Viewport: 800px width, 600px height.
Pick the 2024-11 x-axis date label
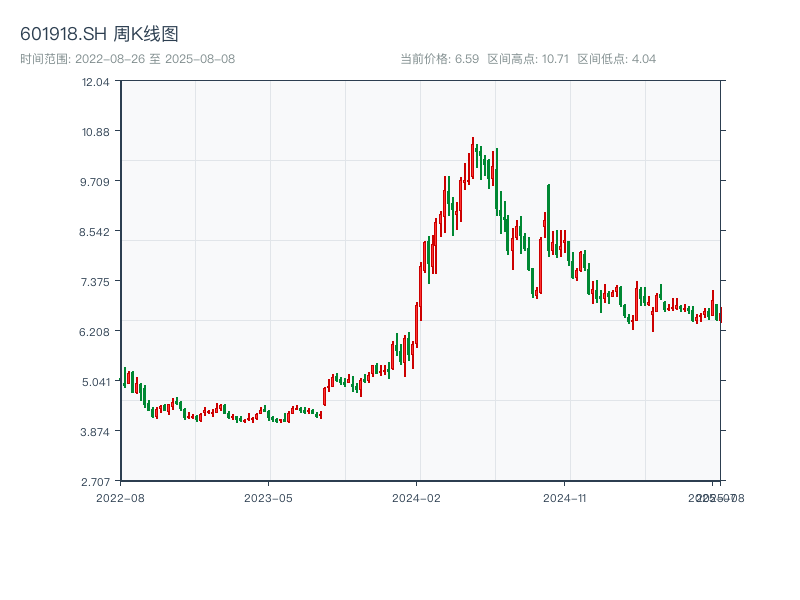pyautogui.click(x=566, y=497)
